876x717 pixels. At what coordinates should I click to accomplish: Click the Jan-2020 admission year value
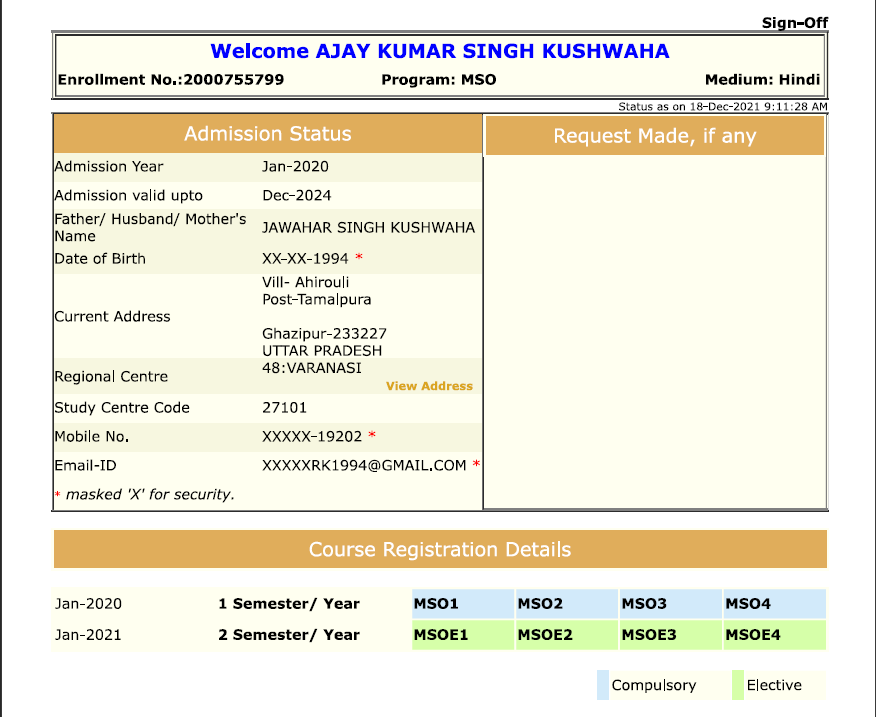point(296,167)
